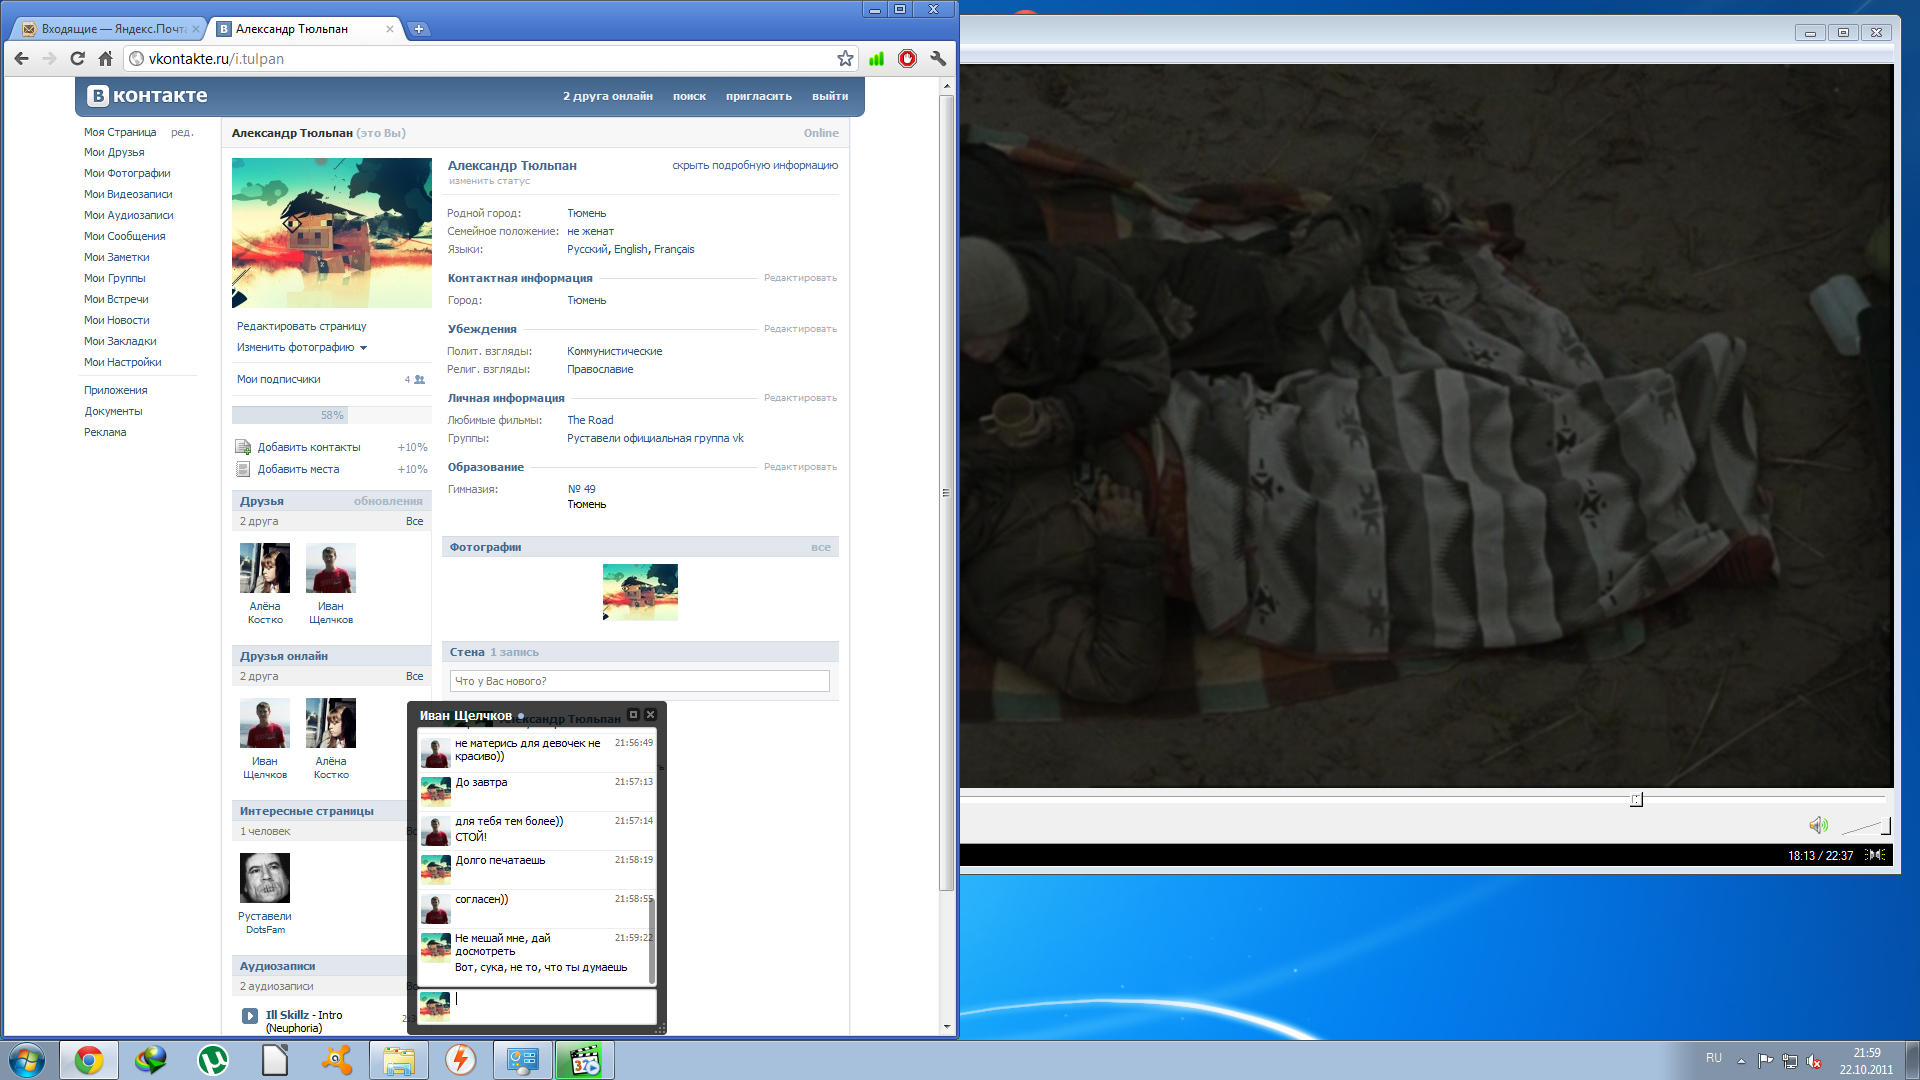Viewport: 1920px width, 1080px height.
Task: Open Мои Аудиозаписи in the sidebar
Action: click(x=129, y=215)
